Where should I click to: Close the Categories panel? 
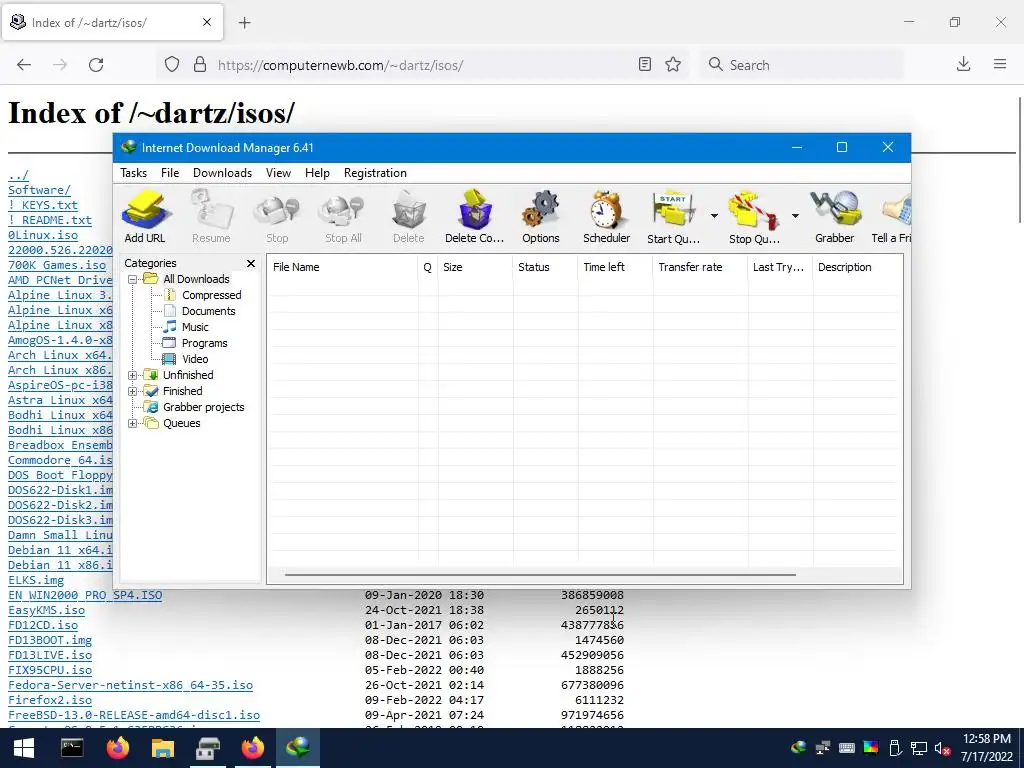click(x=251, y=263)
